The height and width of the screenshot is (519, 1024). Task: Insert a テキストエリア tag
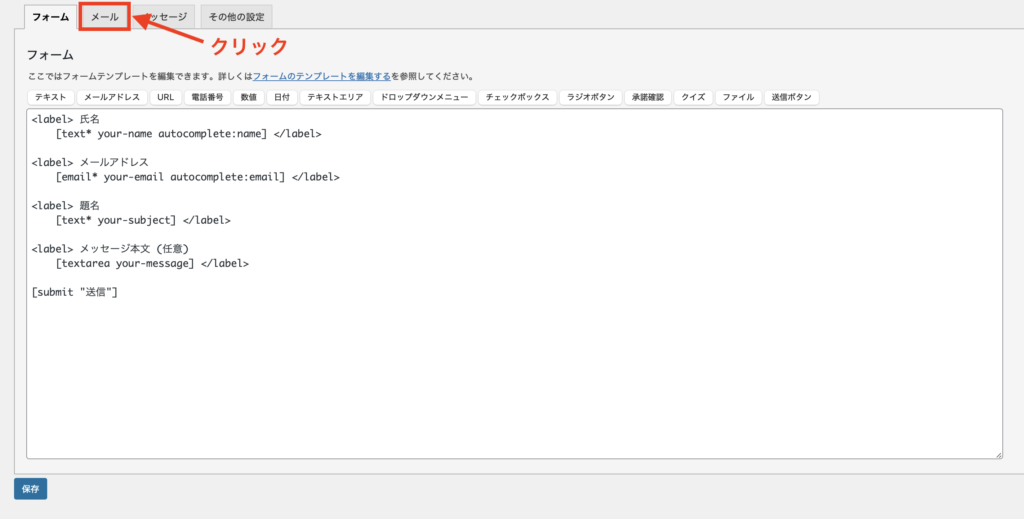[x=335, y=98]
